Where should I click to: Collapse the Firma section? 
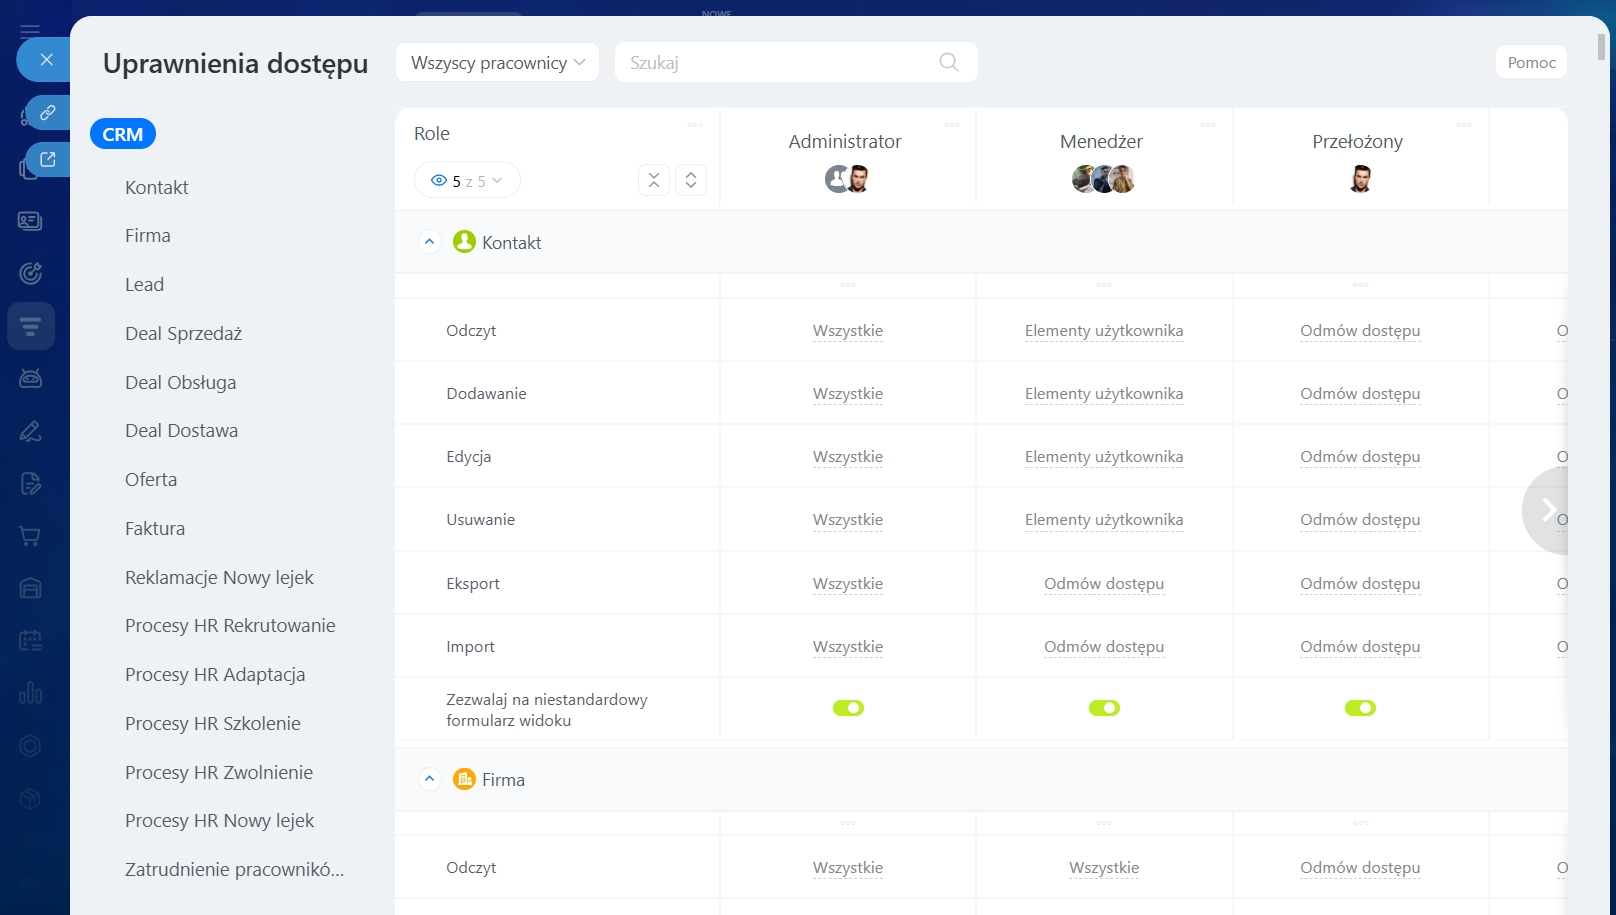coord(429,779)
